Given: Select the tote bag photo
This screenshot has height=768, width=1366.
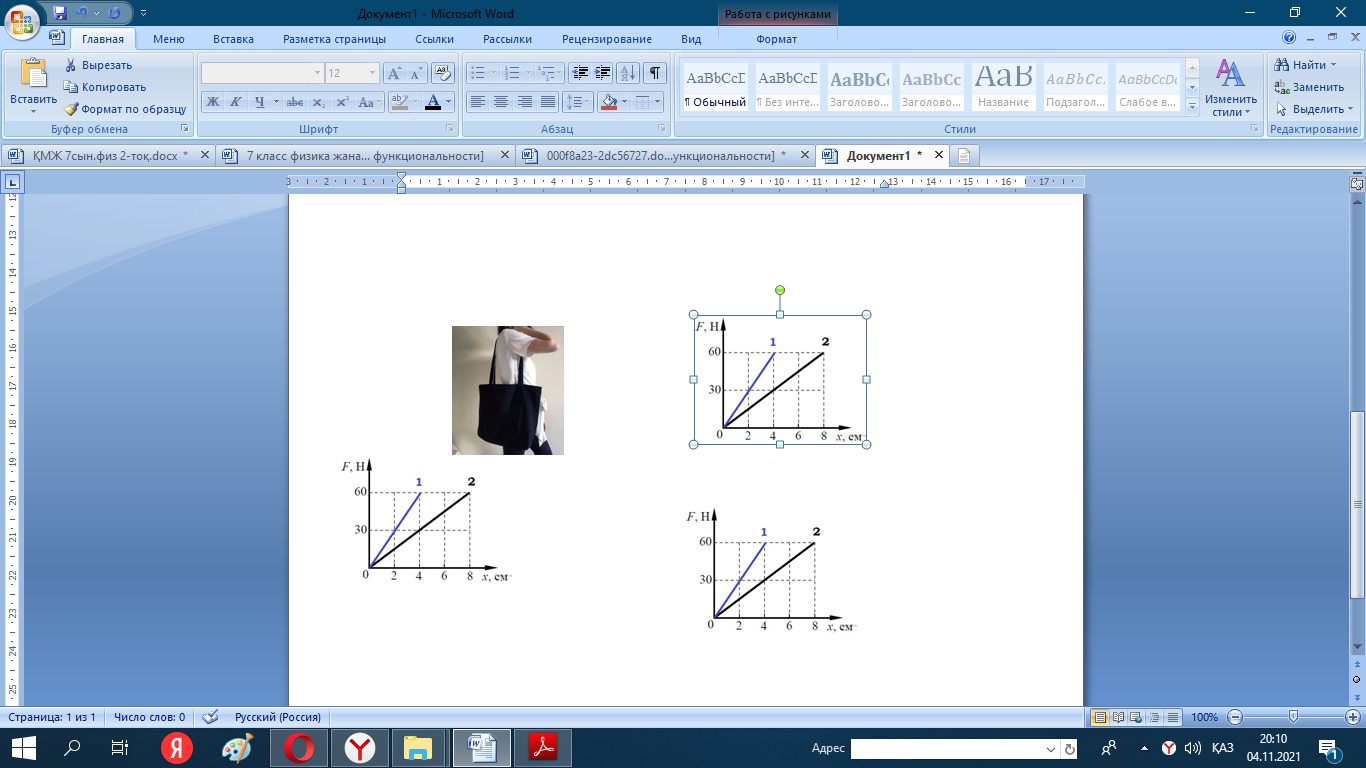Looking at the screenshot, I should tap(508, 390).
